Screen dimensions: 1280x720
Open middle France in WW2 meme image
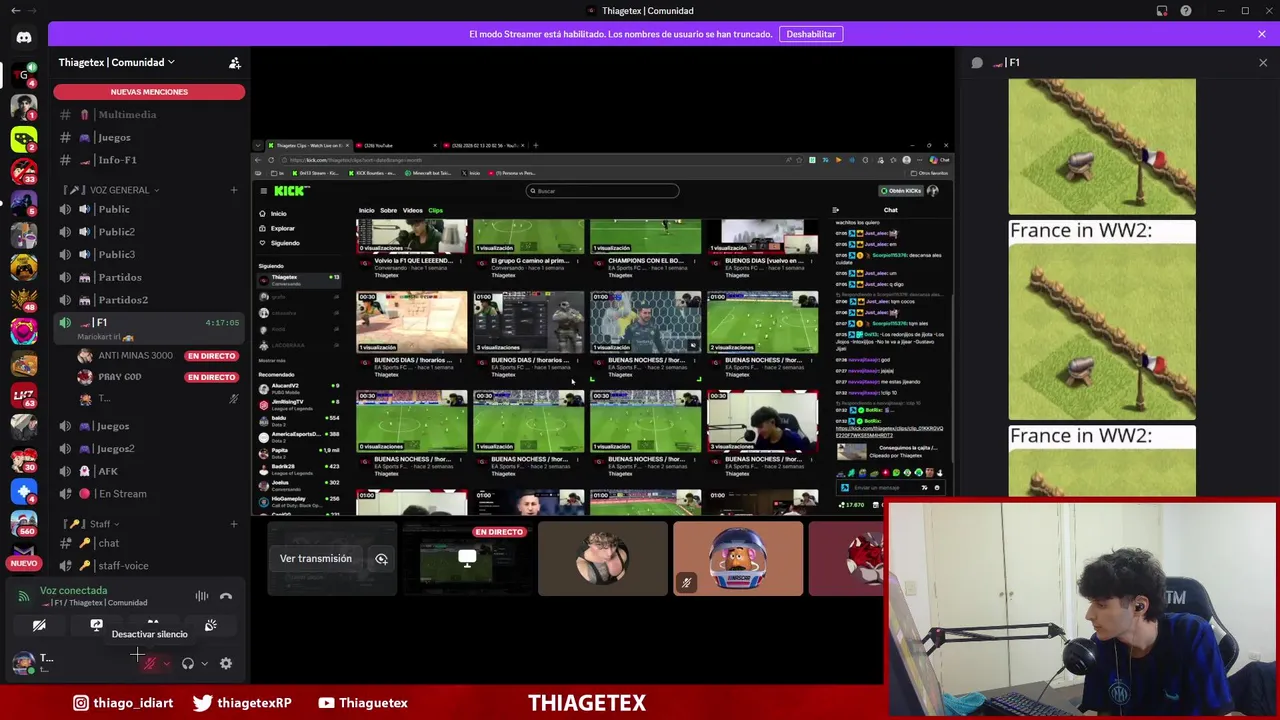coord(1102,320)
